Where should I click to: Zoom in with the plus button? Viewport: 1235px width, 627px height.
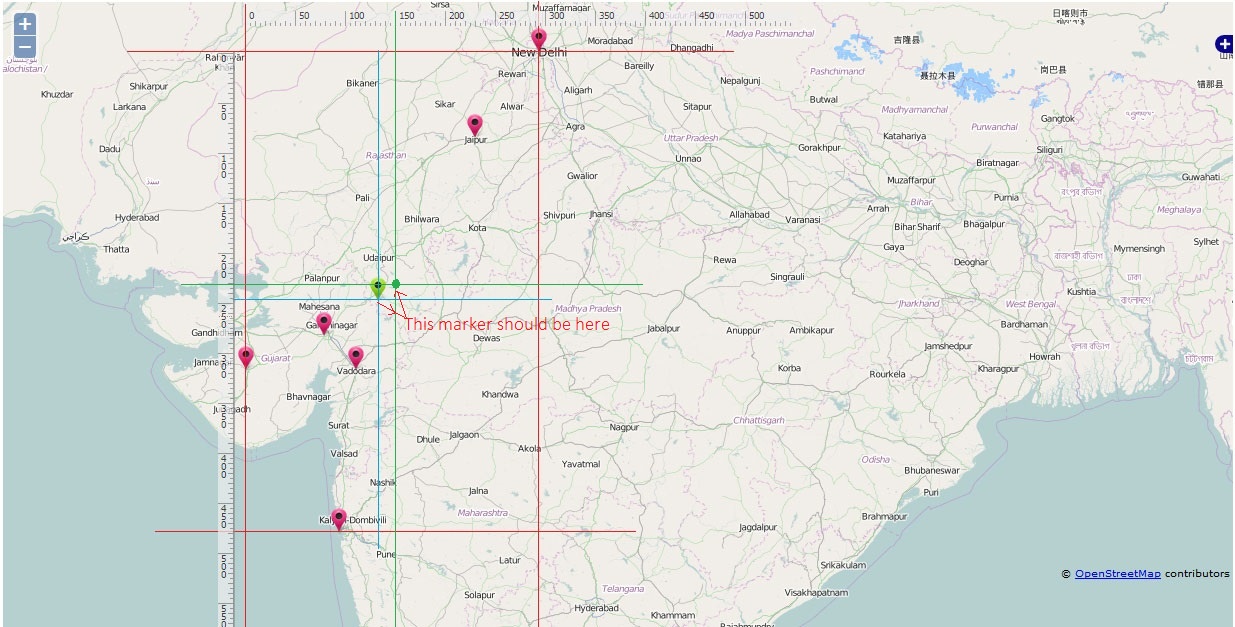pyautogui.click(x=25, y=24)
